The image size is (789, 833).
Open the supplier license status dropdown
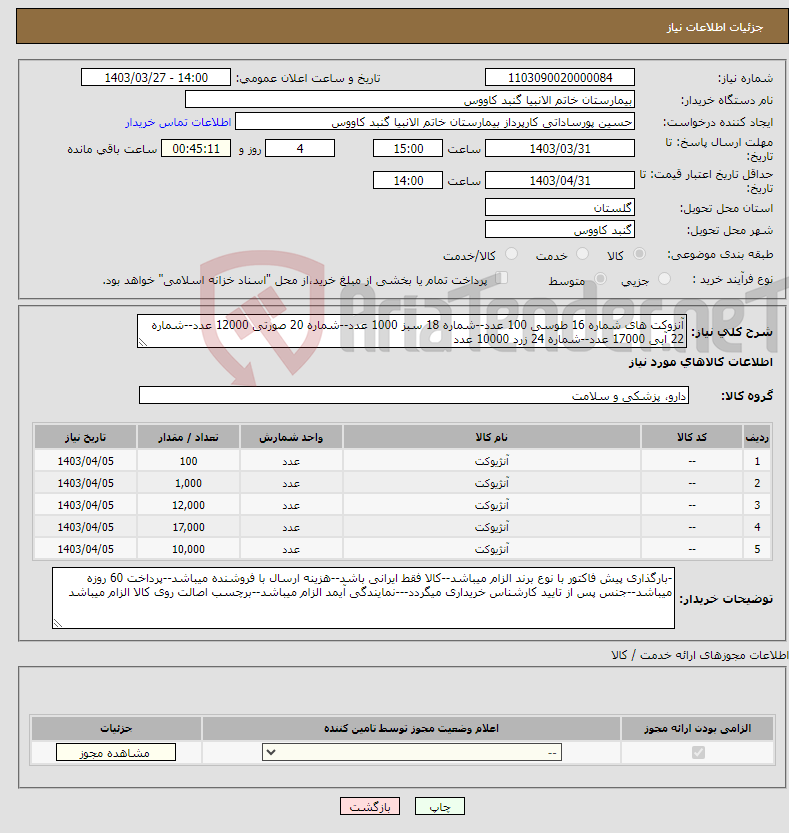tap(412, 752)
